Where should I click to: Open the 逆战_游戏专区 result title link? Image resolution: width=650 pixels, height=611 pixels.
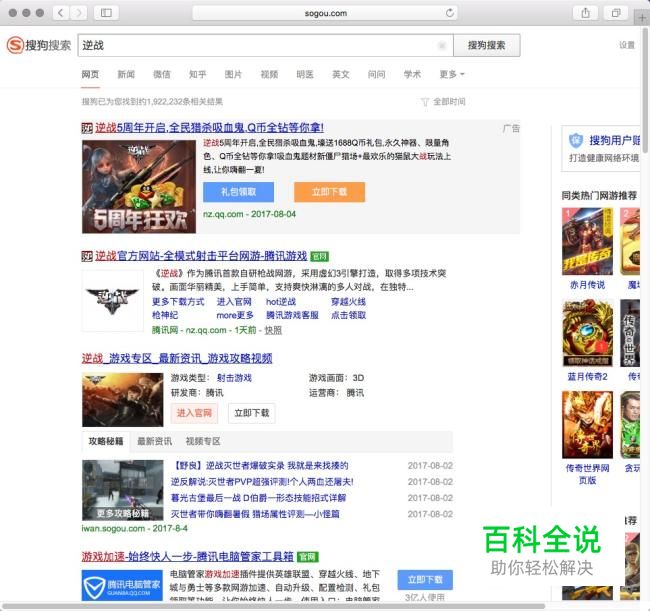click(177, 359)
